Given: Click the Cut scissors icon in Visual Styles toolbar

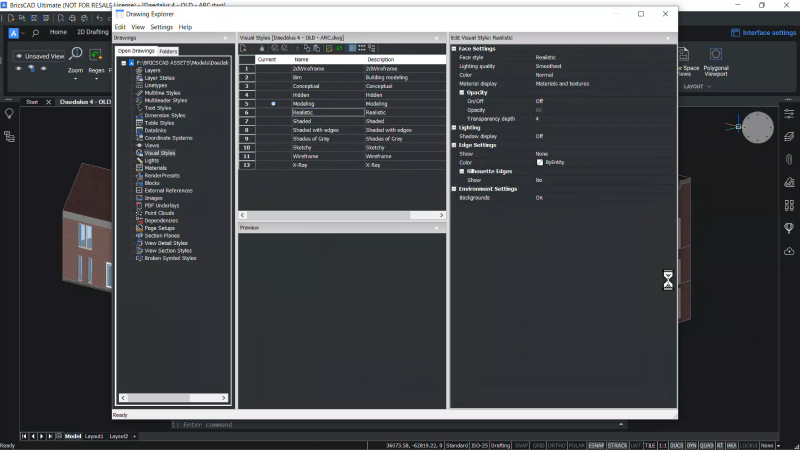Looking at the screenshot, I should click(x=297, y=48).
